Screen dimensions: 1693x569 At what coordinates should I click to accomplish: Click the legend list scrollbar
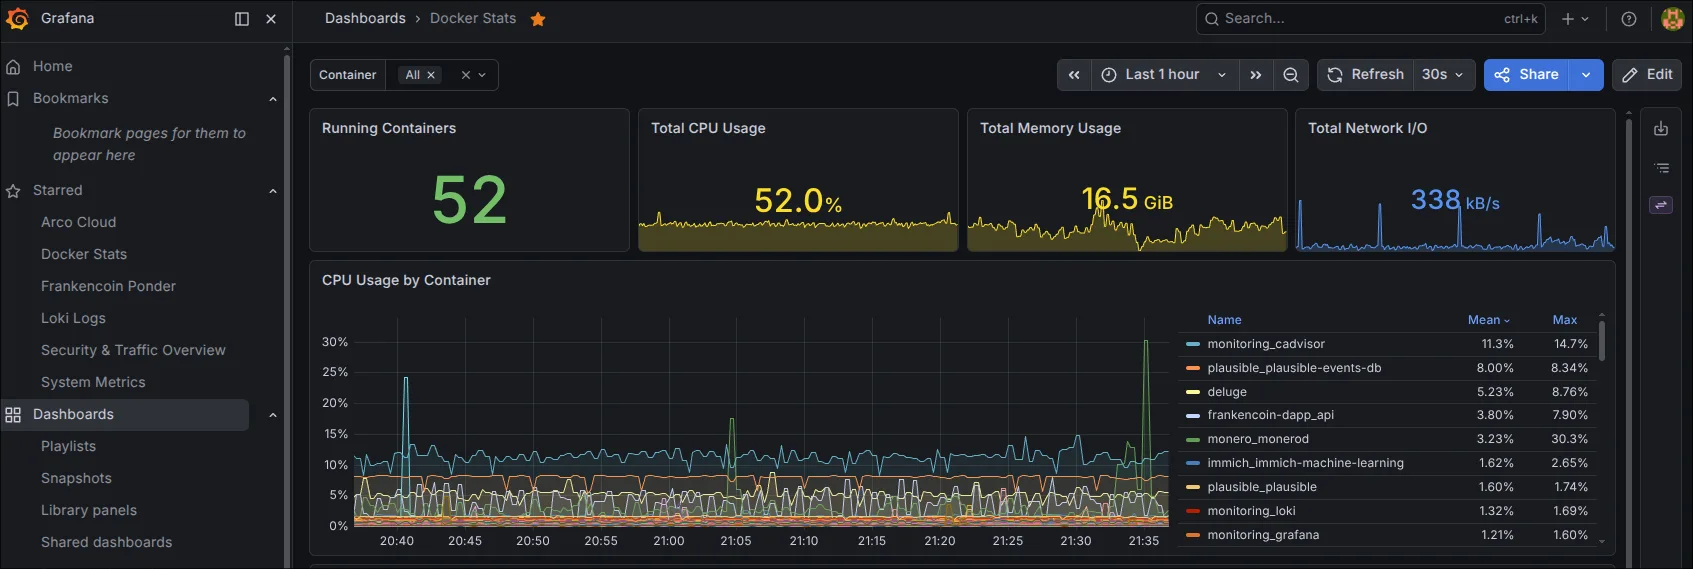[1602, 340]
